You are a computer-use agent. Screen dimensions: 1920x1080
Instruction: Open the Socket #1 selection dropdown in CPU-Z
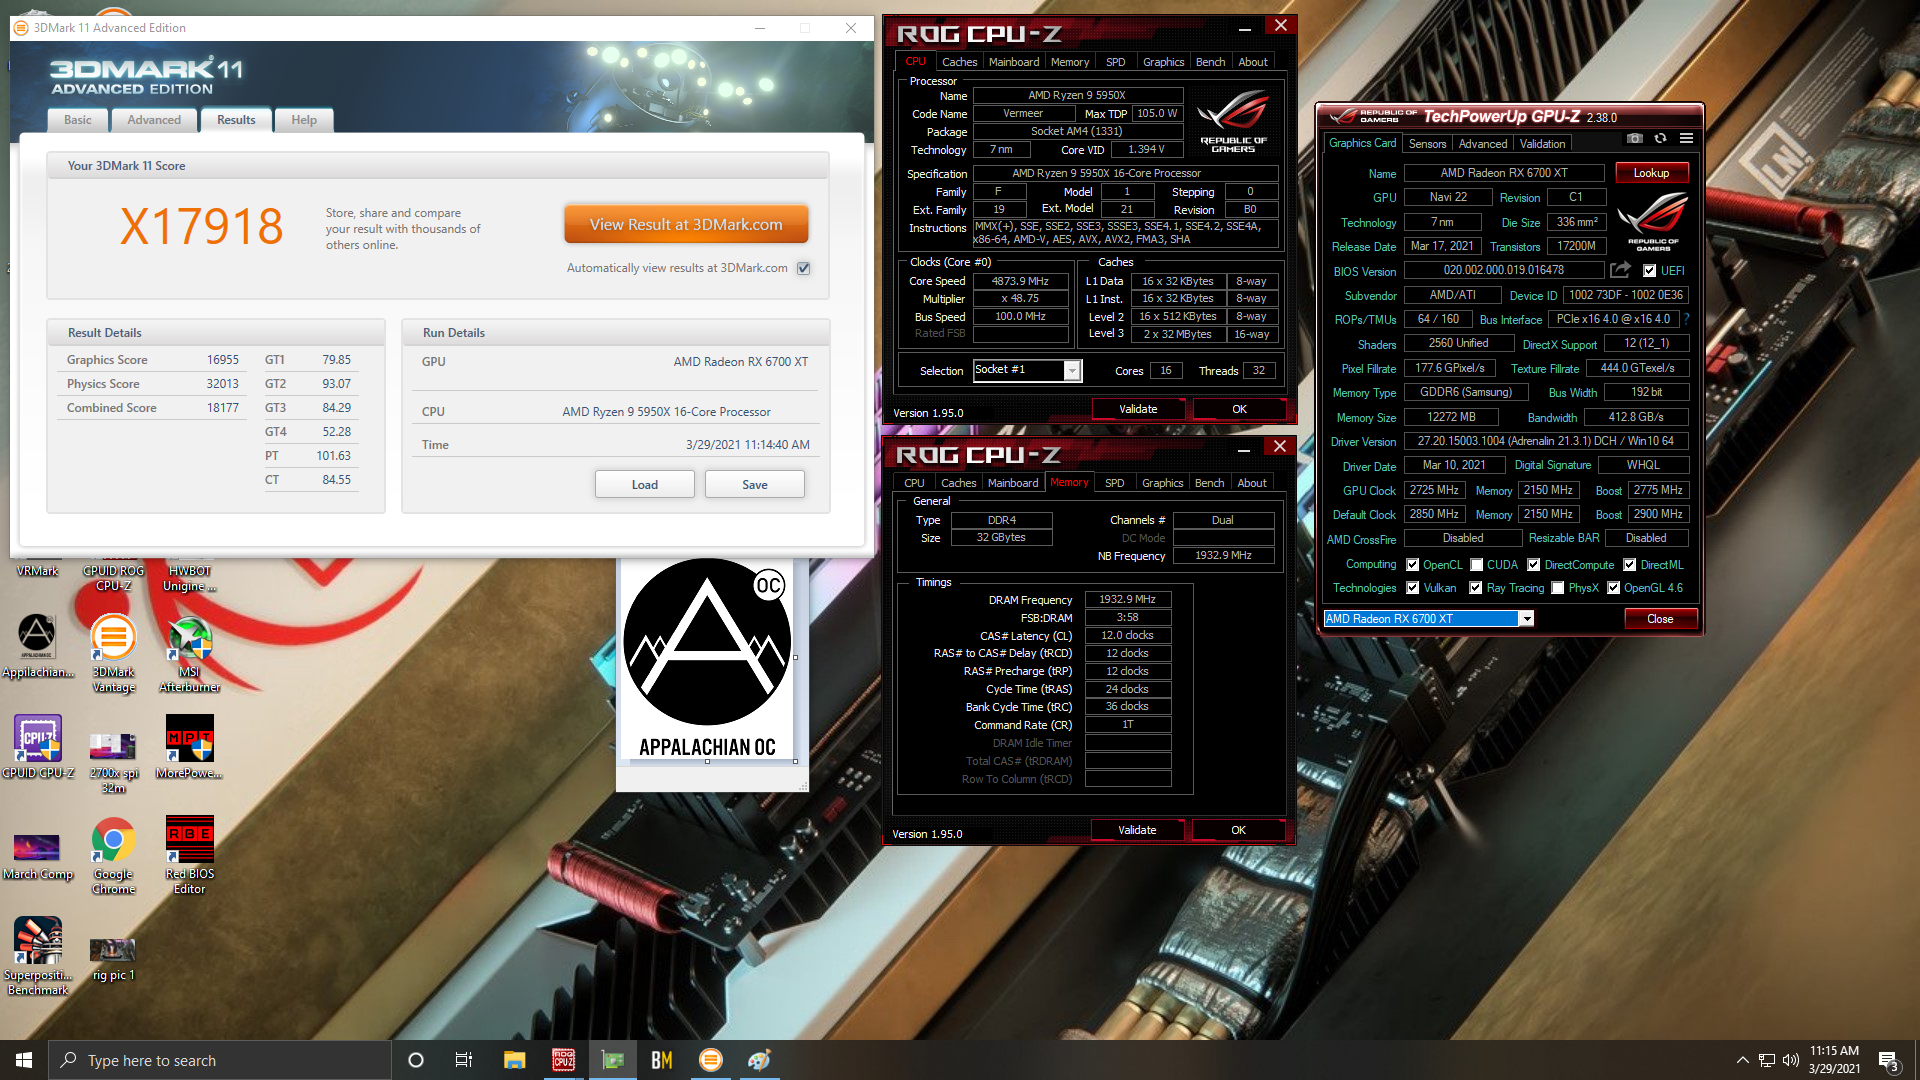1071,371
